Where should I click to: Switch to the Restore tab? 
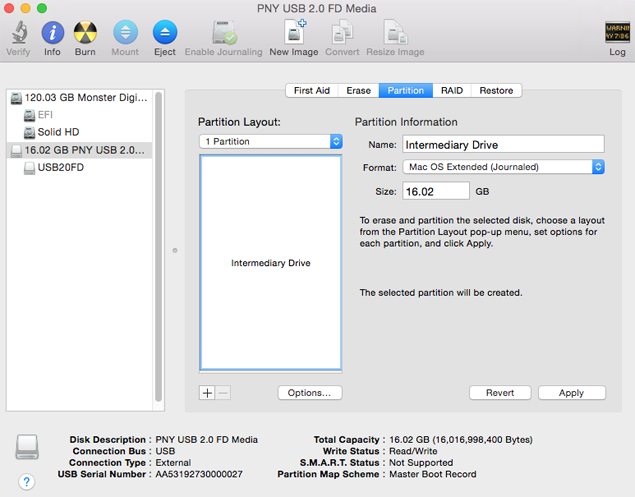(496, 90)
